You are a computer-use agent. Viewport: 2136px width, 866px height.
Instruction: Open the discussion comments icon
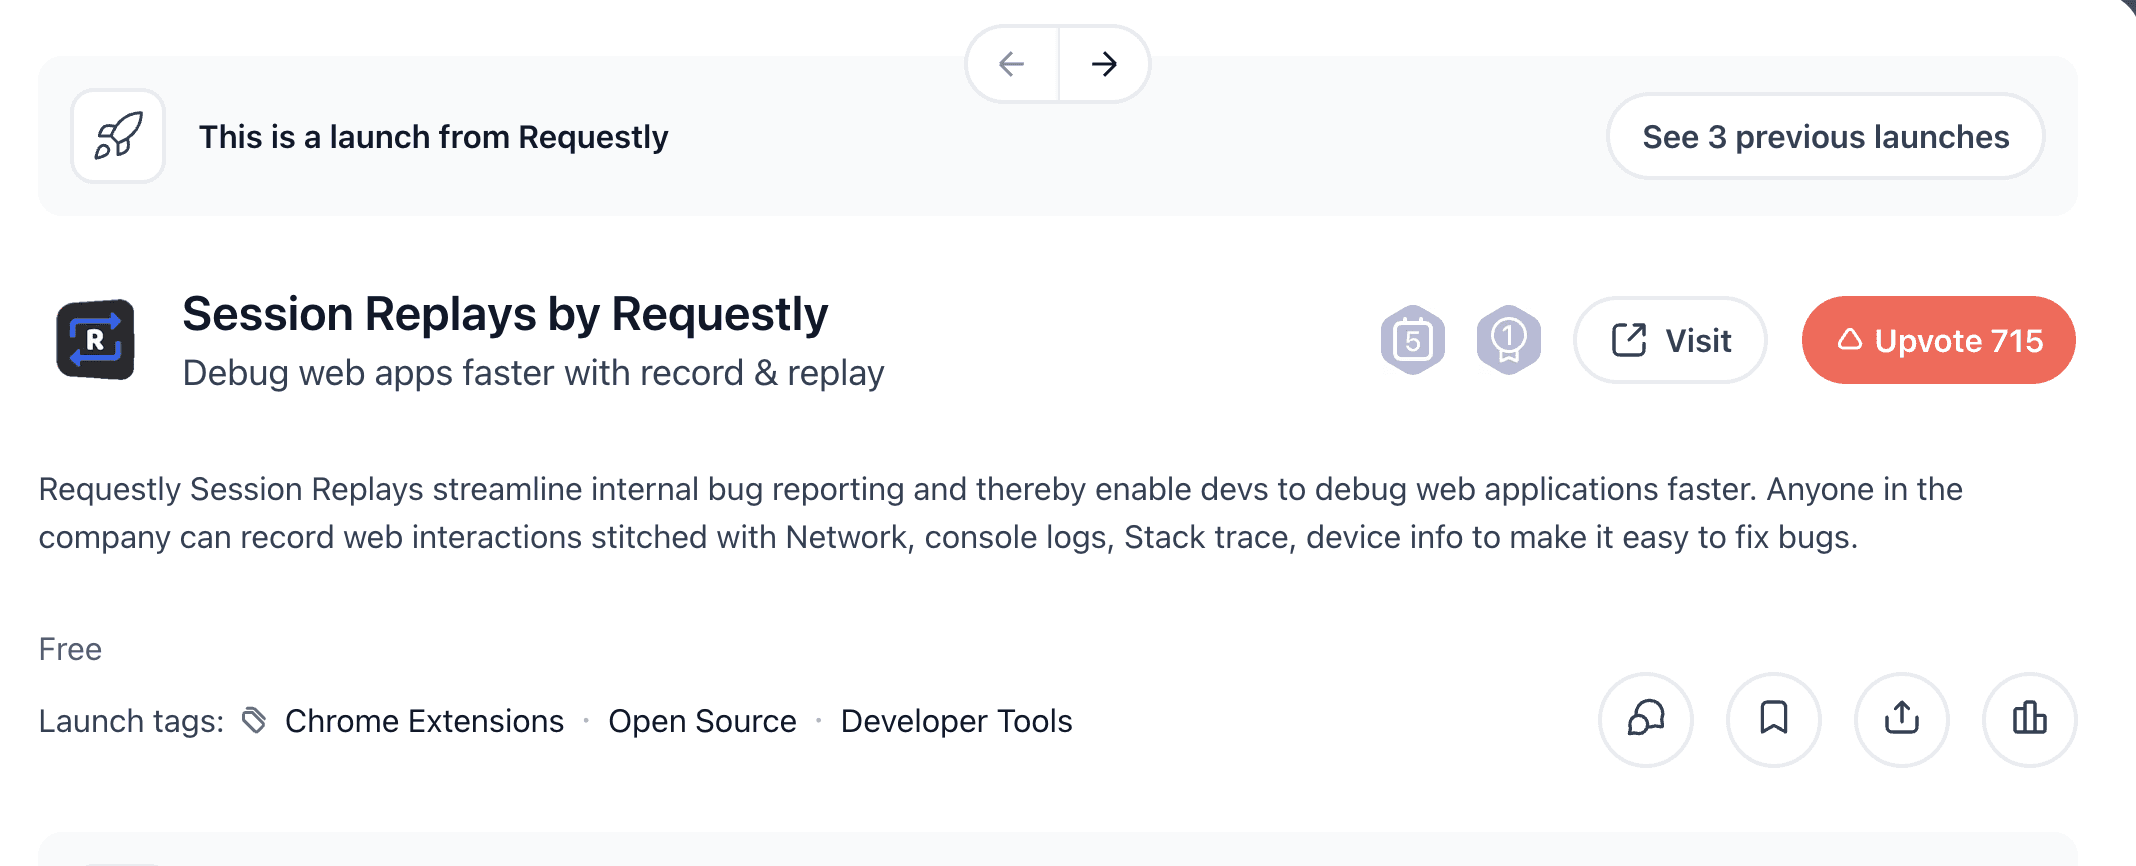tap(1646, 719)
